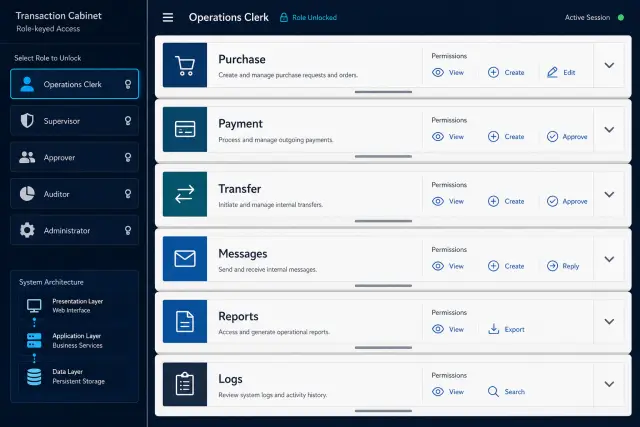Click the Reports Export download icon
Viewport: 640px width, 427px height.
coord(494,329)
